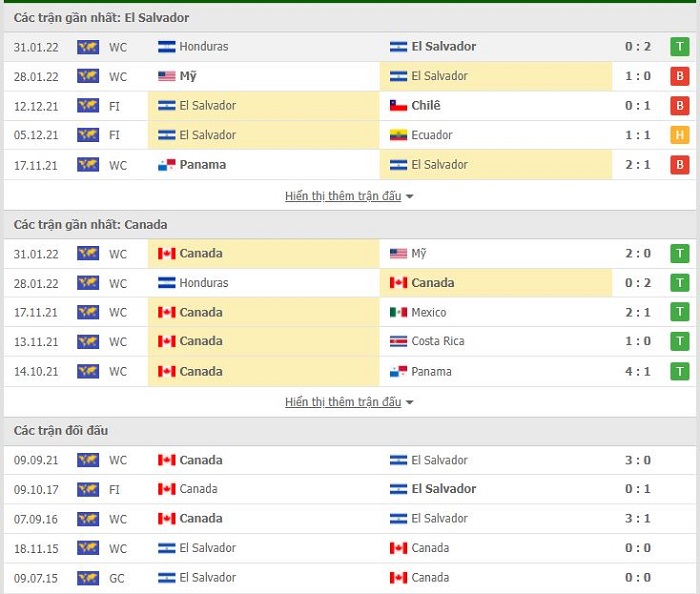Click the Mexico flag icon
The width and height of the screenshot is (700, 594).
point(398,313)
